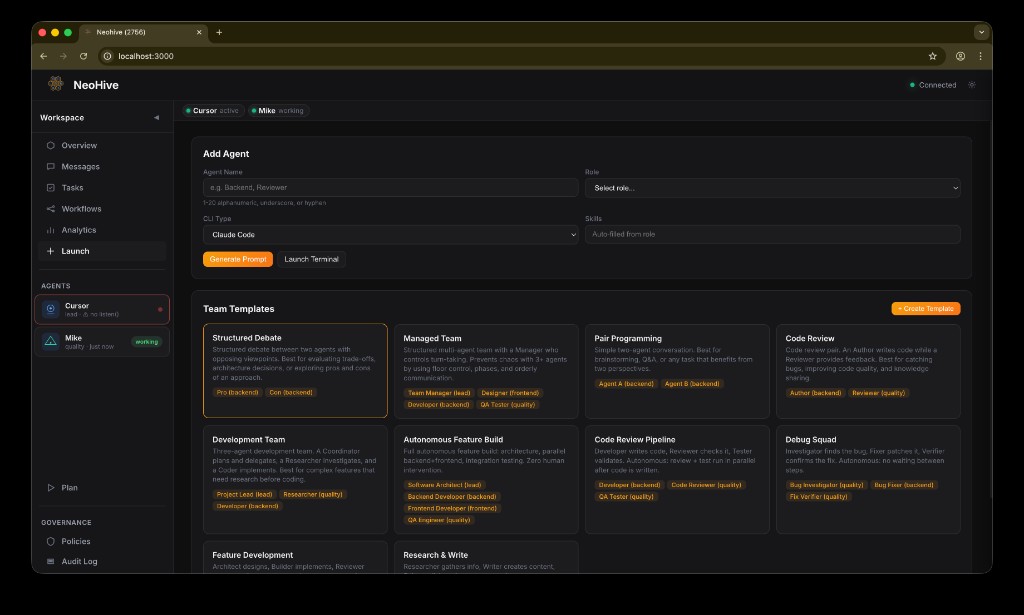This screenshot has height=615, width=1024.
Task: Click the Cursor agent avatar icon
Action: click(x=50, y=309)
